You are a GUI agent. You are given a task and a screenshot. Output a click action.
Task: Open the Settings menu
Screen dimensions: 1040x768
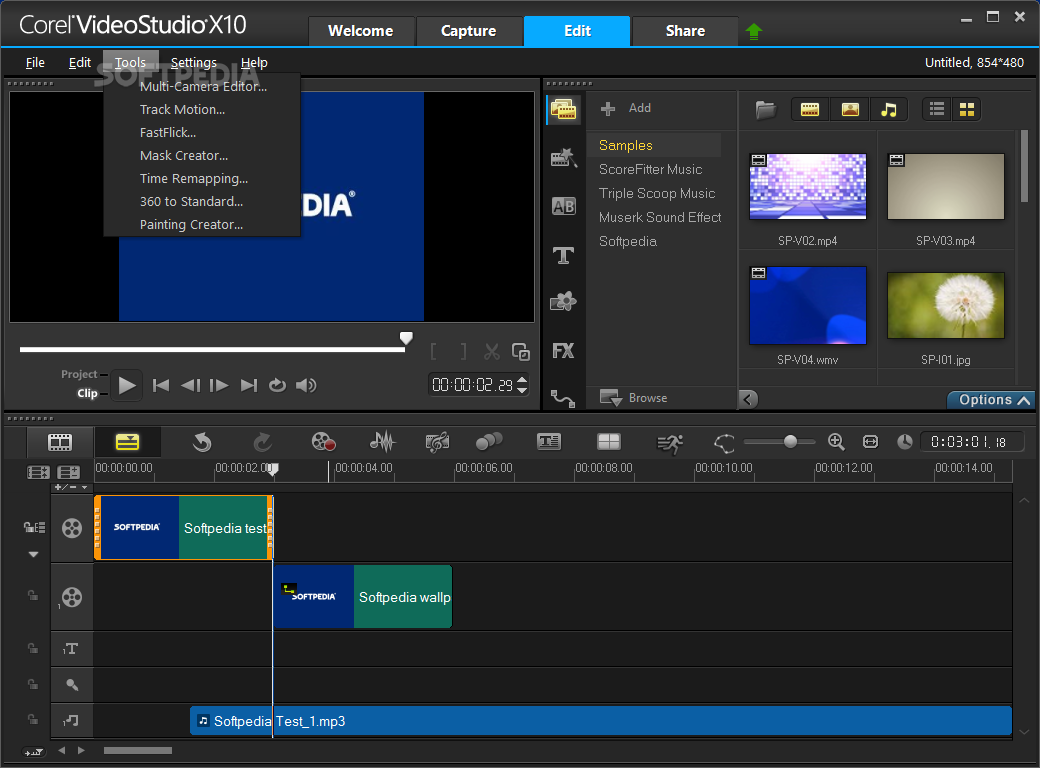tap(194, 62)
